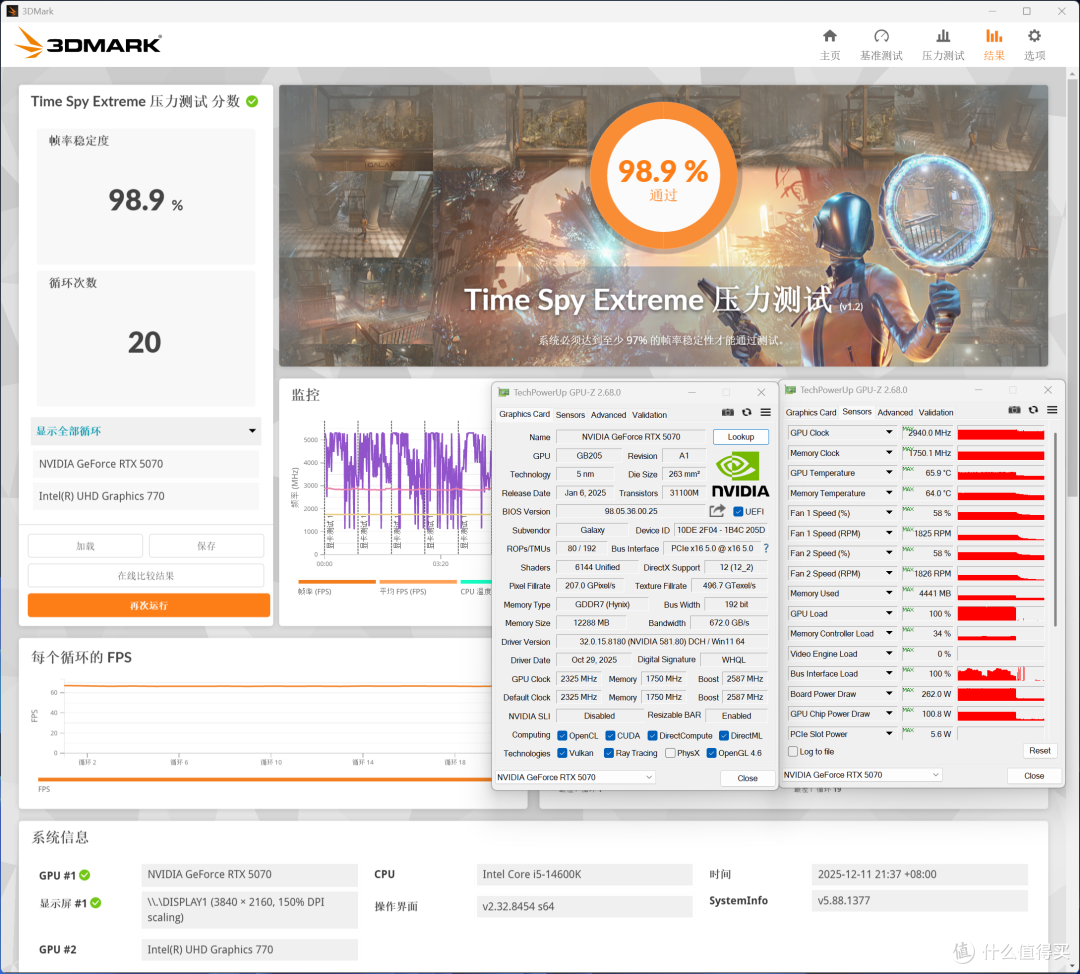The width and height of the screenshot is (1080, 974).
Task: Click the NVIDIA logo in GPU-Z
Action: [x=740, y=475]
